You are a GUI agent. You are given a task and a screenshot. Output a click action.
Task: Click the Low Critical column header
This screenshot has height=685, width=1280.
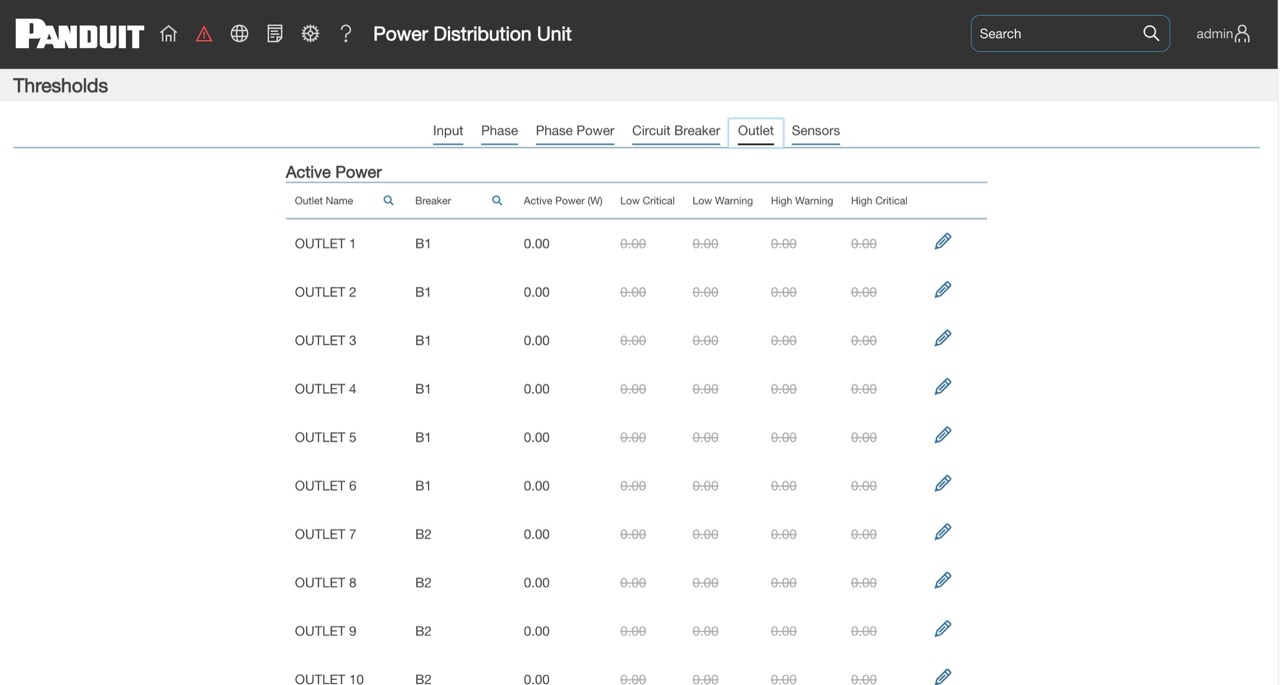click(x=647, y=201)
